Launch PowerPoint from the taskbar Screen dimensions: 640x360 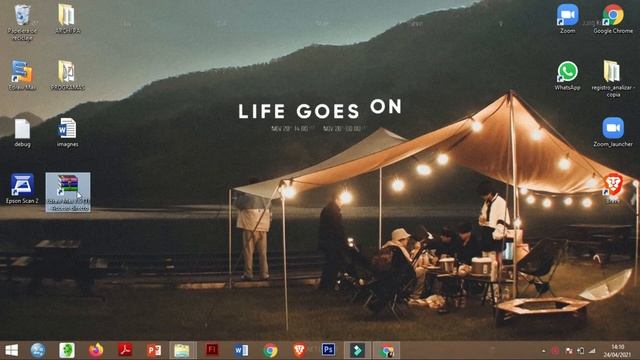coord(154,350)
